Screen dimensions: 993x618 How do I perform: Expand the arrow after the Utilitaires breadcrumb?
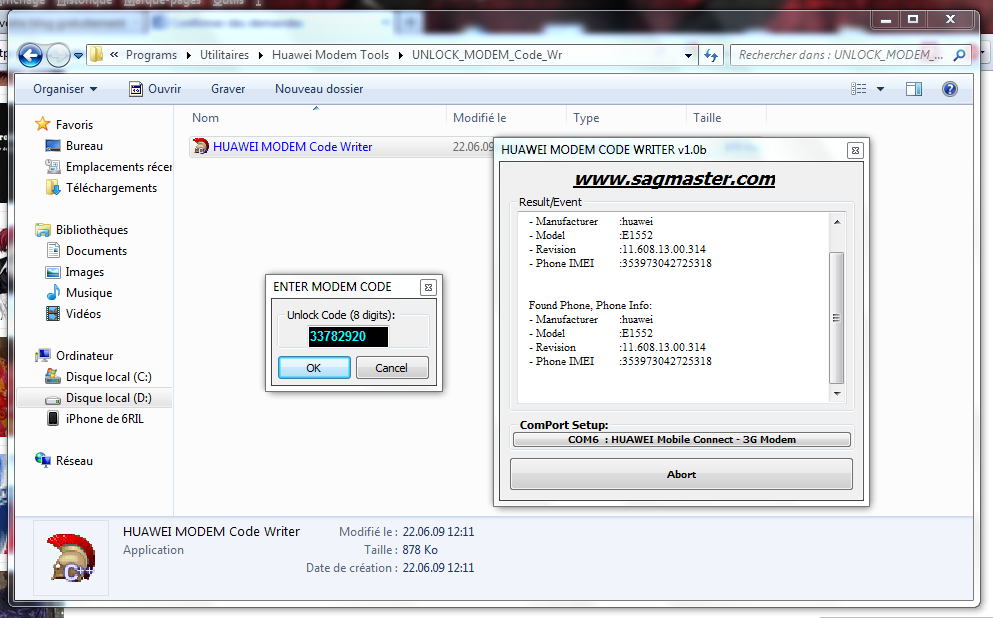tap(260, 55)
